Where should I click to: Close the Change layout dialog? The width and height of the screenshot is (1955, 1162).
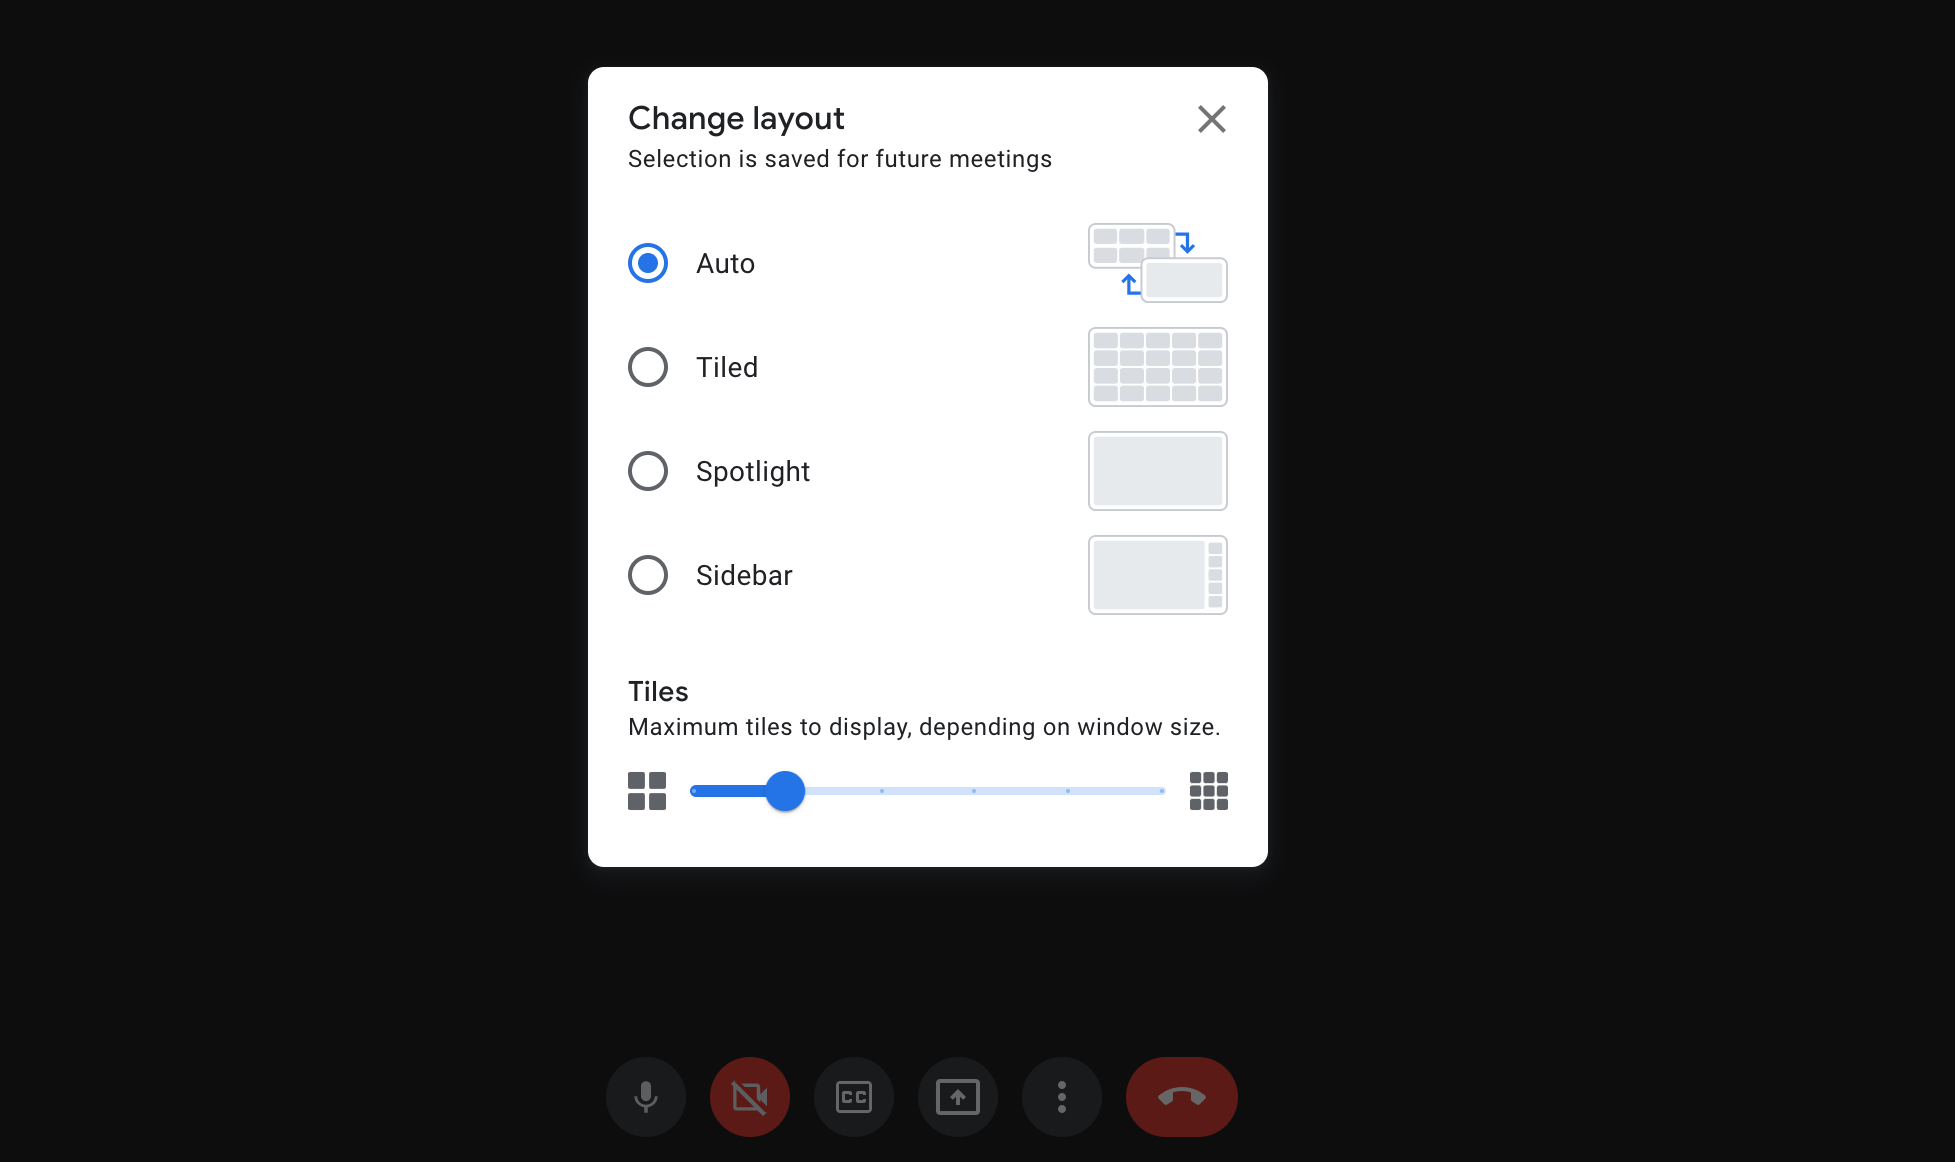point(1213,119)
